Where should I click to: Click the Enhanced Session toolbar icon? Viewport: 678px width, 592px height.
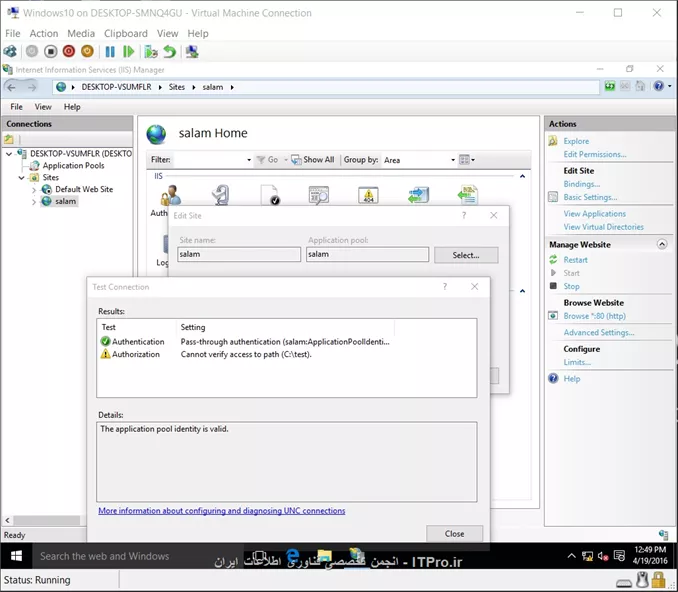tap(192, 52)
